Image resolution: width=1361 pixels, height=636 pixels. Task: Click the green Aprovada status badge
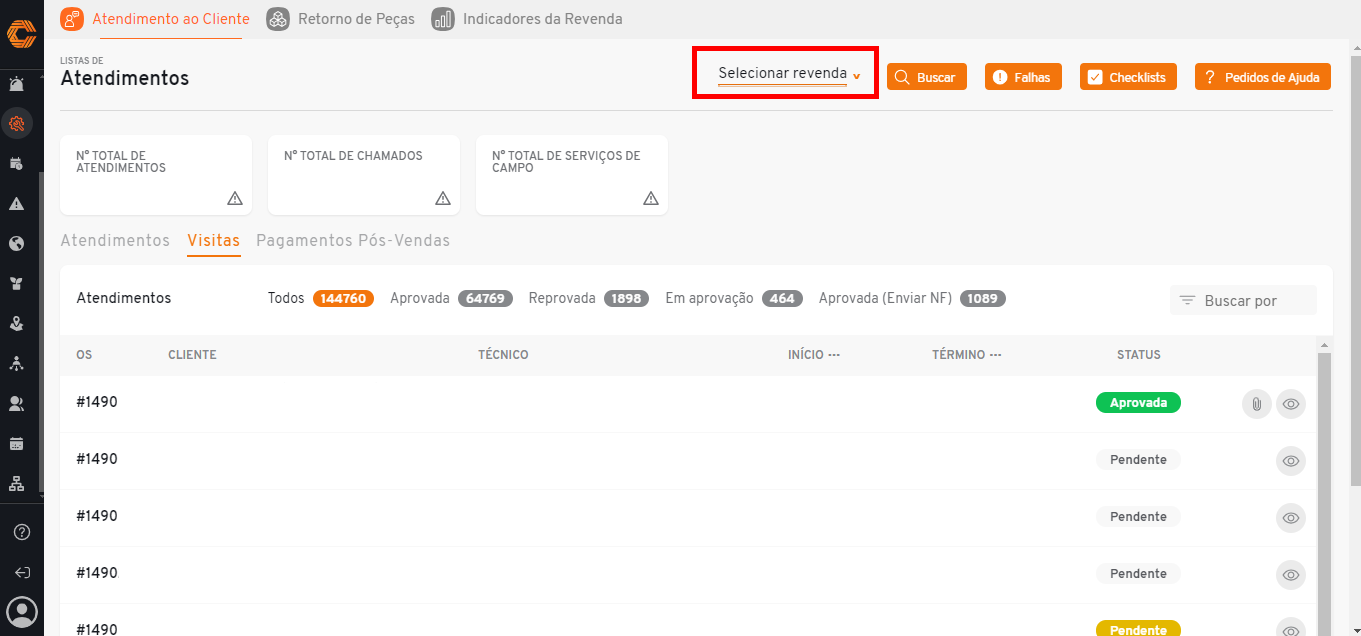[1138, 403]
